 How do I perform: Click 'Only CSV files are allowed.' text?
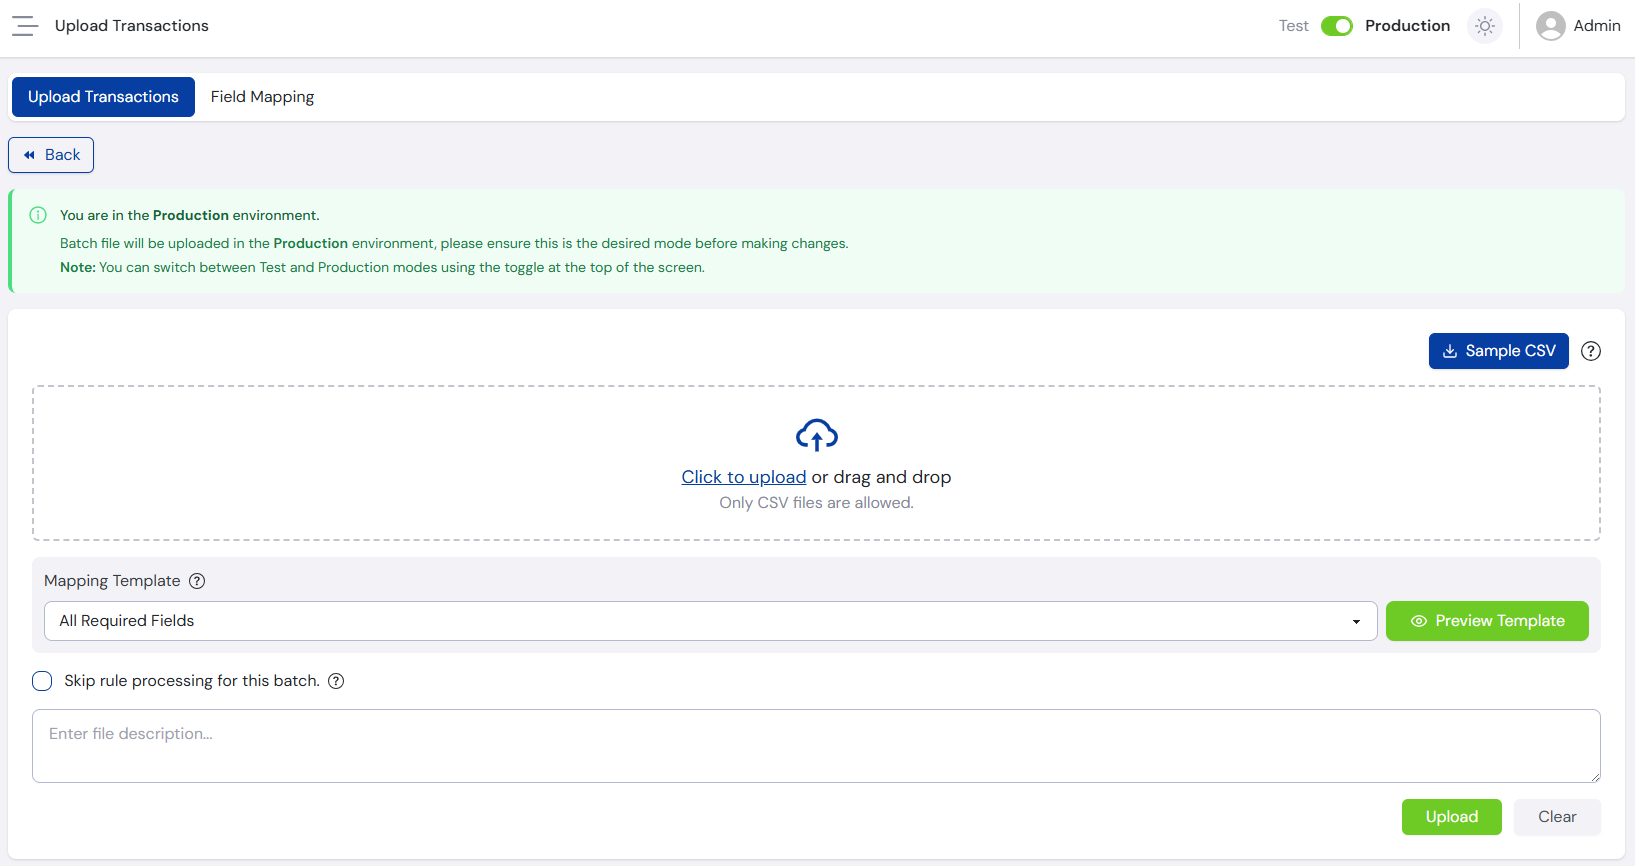click(x=816, y=503)
